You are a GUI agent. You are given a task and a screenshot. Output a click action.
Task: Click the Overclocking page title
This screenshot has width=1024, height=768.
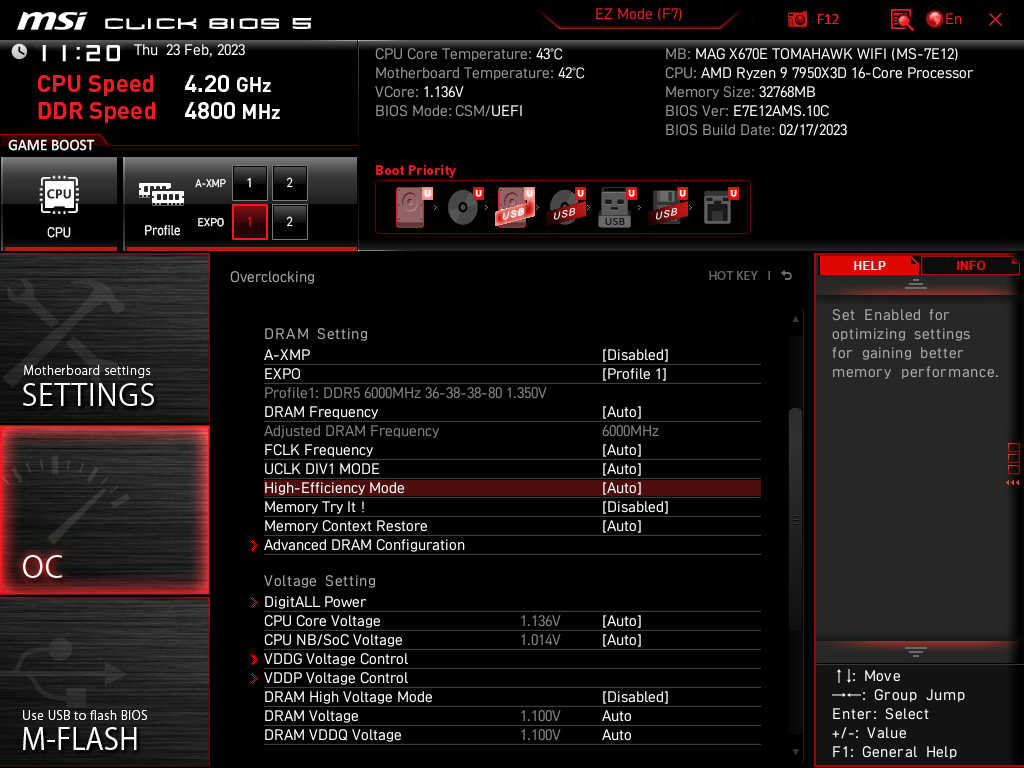coord(272,276)
